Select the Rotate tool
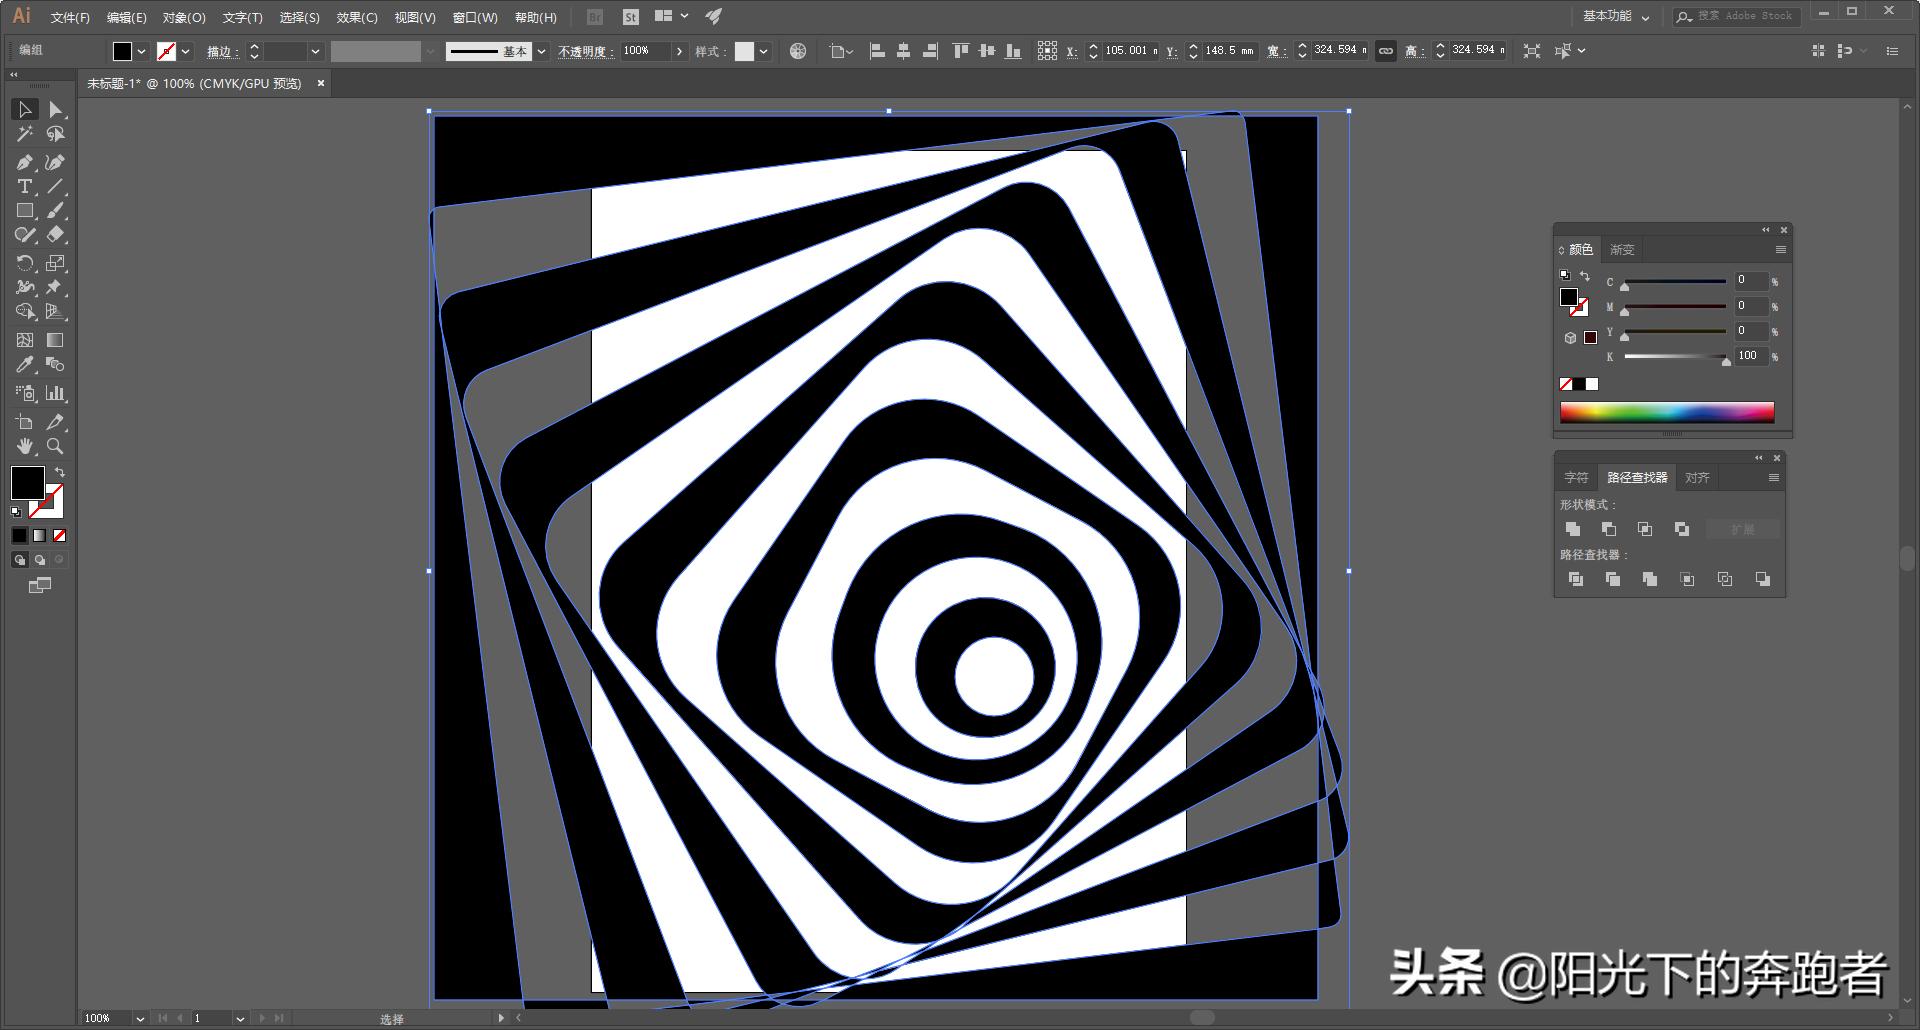 (25, 263)
